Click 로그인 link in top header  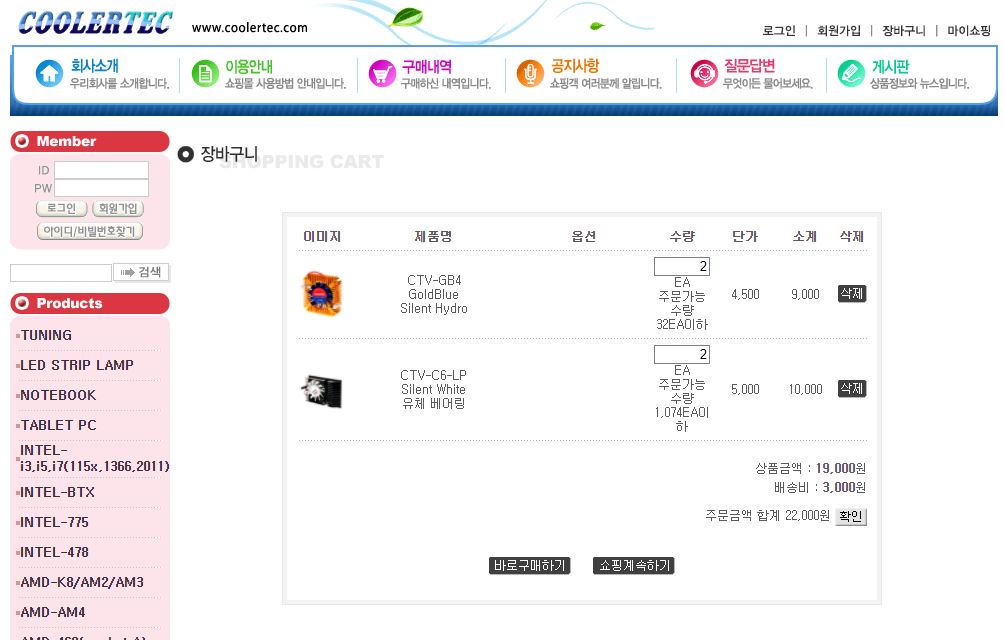[779, 31]
